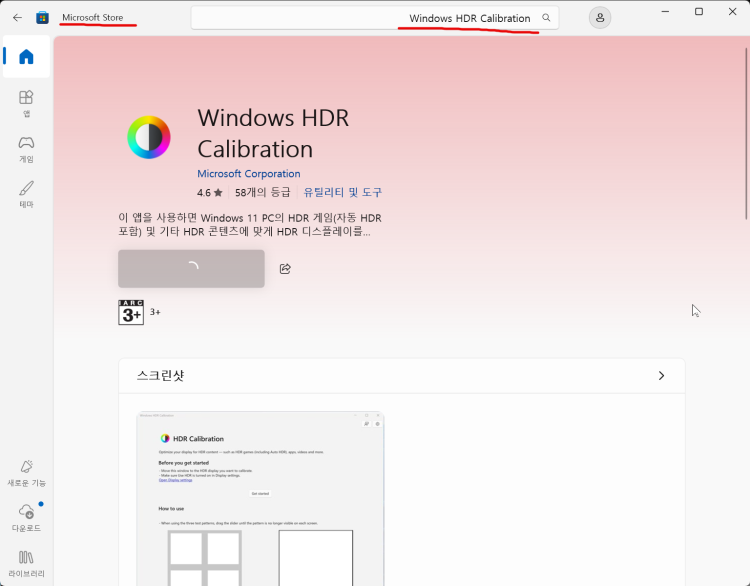Click the share icon beside install button
The image size is (750, 586).
(285, 269)
